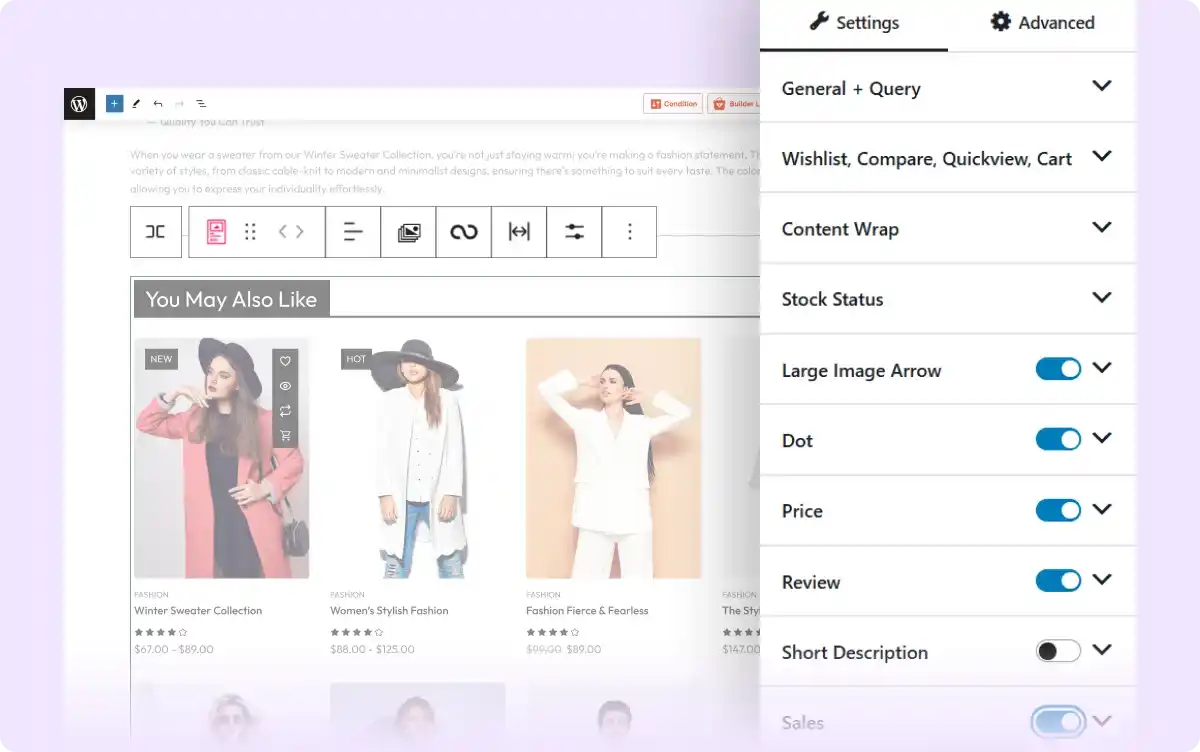The image size is (1200, 752).
Task: Select the Settings tab
Action: point(853,23)
